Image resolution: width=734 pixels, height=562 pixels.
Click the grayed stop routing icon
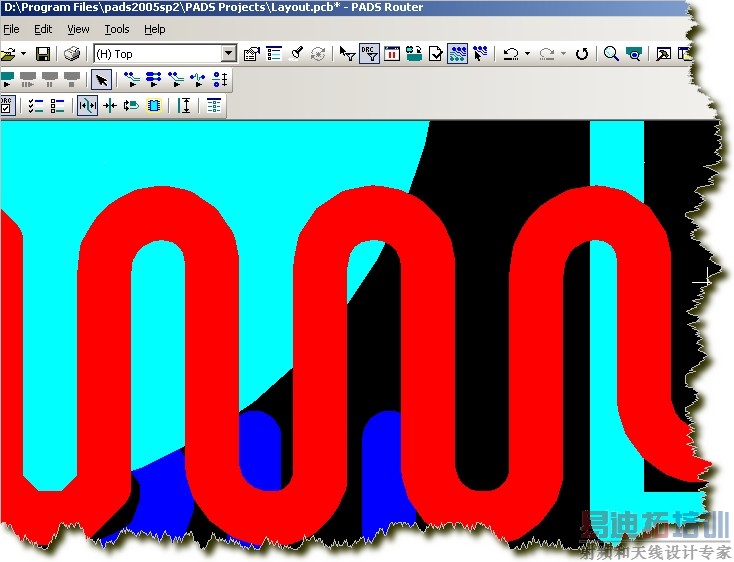click(72, 80)
